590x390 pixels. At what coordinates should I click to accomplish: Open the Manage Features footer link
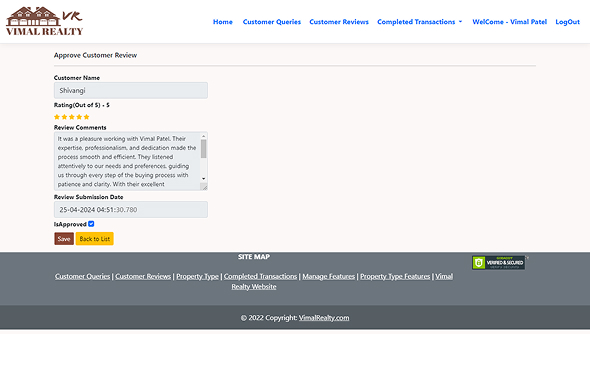(328, 276)
